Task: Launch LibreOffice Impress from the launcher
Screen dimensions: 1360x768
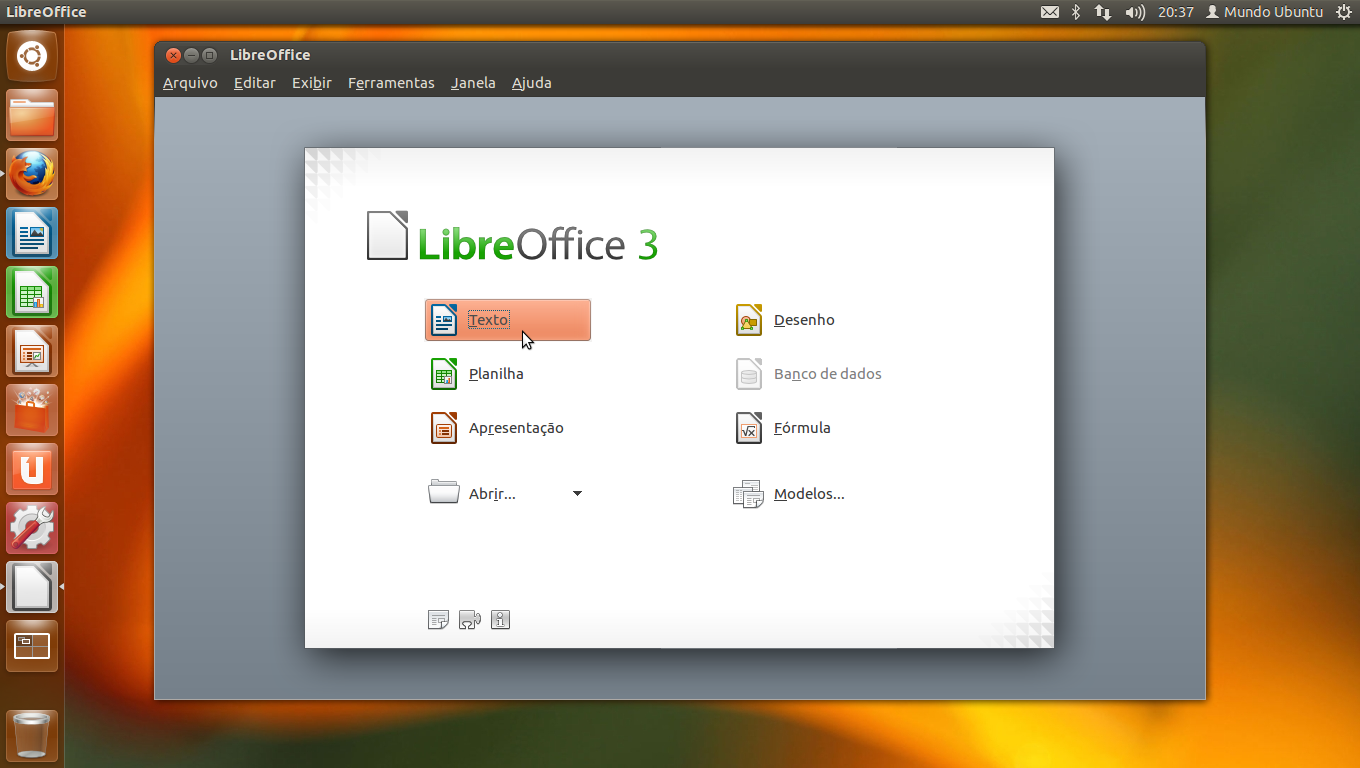Action: click(32, 351)
